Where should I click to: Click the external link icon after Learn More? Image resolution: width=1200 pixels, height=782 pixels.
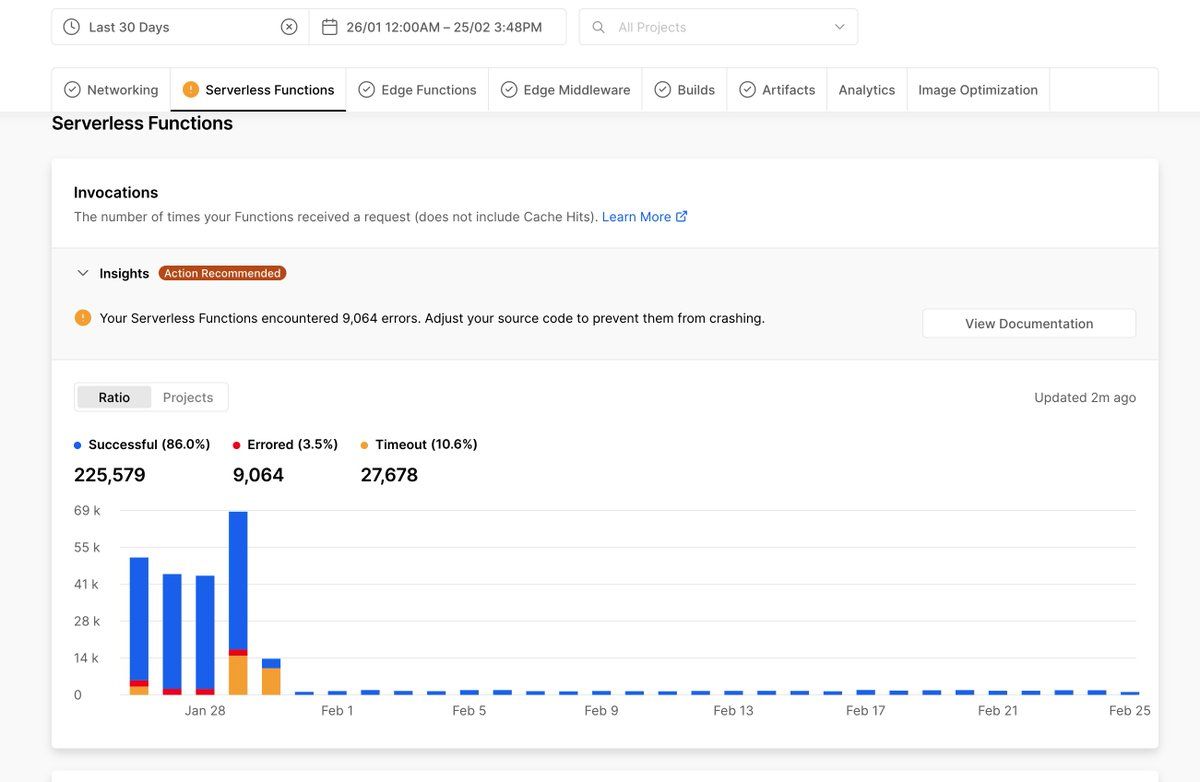coord(682,216)
